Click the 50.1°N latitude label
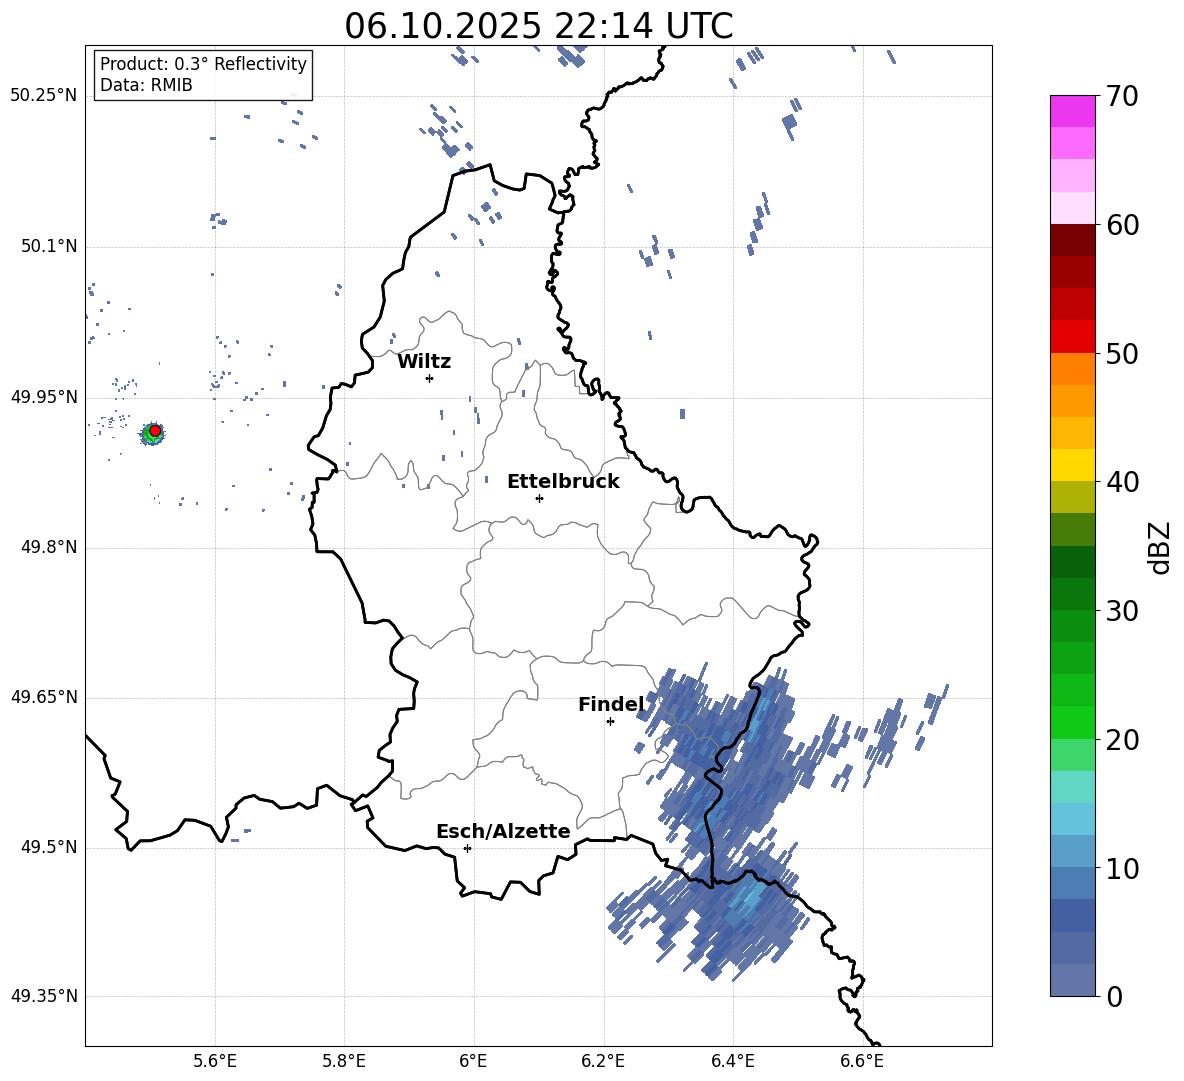Image resolution: width=1184 pixels, height=1081 pixels. [49, 246]
